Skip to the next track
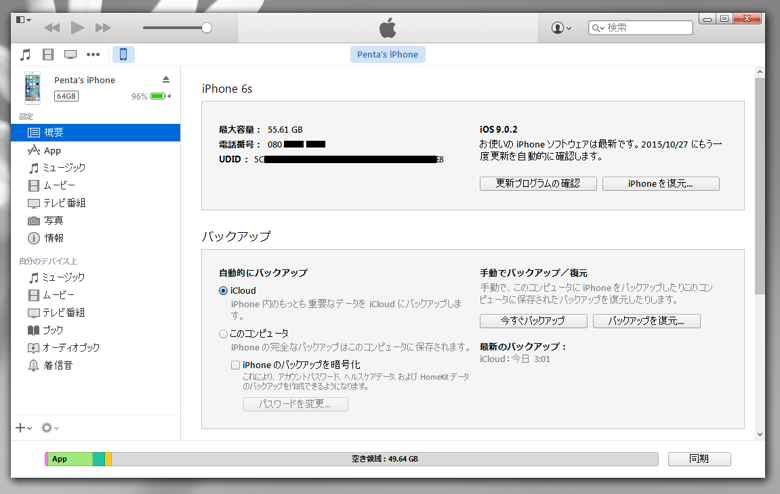Screen dimensions: 780x494 pyautogui.click(x=103, y=28)
